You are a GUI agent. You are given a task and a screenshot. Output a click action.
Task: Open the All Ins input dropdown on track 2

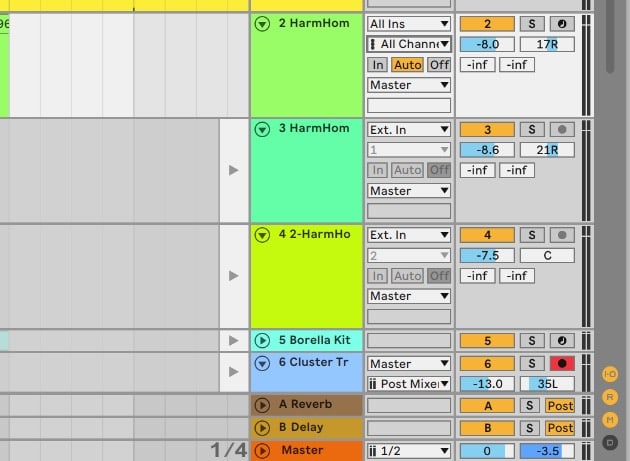(x=409, y=23)
